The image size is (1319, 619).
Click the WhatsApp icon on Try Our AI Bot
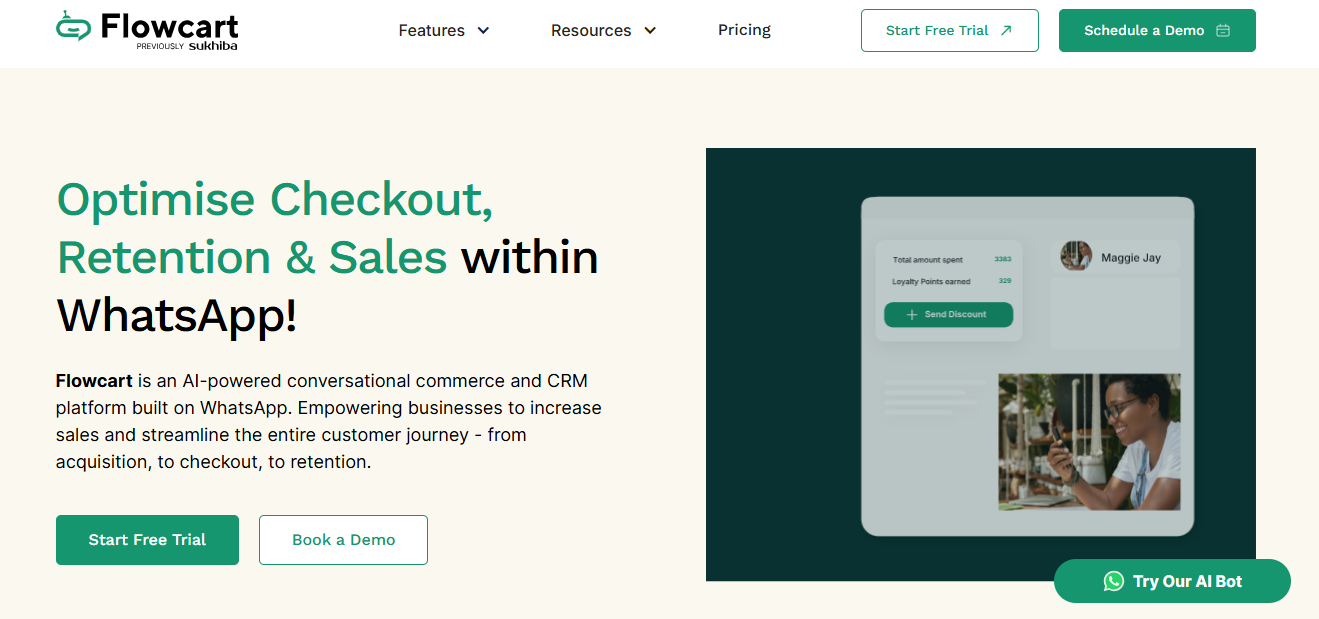1113,580
